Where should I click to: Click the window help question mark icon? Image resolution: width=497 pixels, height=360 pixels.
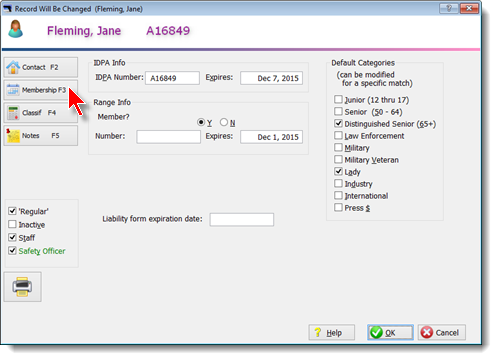[x=449, y=8]
